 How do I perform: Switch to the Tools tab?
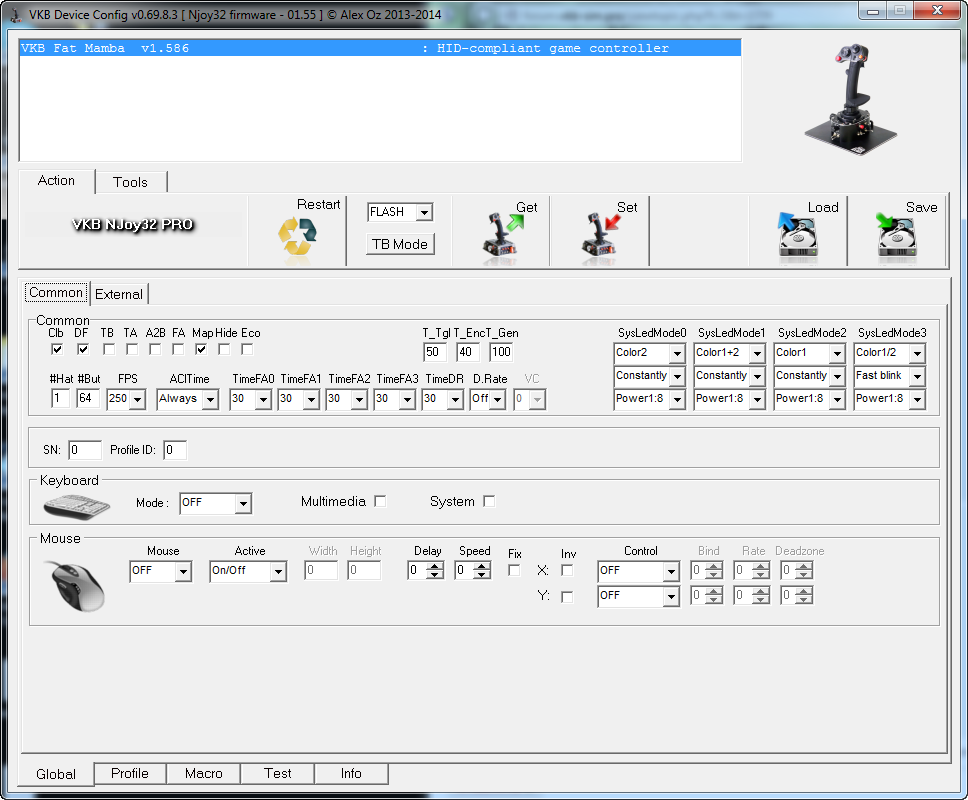(130, 182)
